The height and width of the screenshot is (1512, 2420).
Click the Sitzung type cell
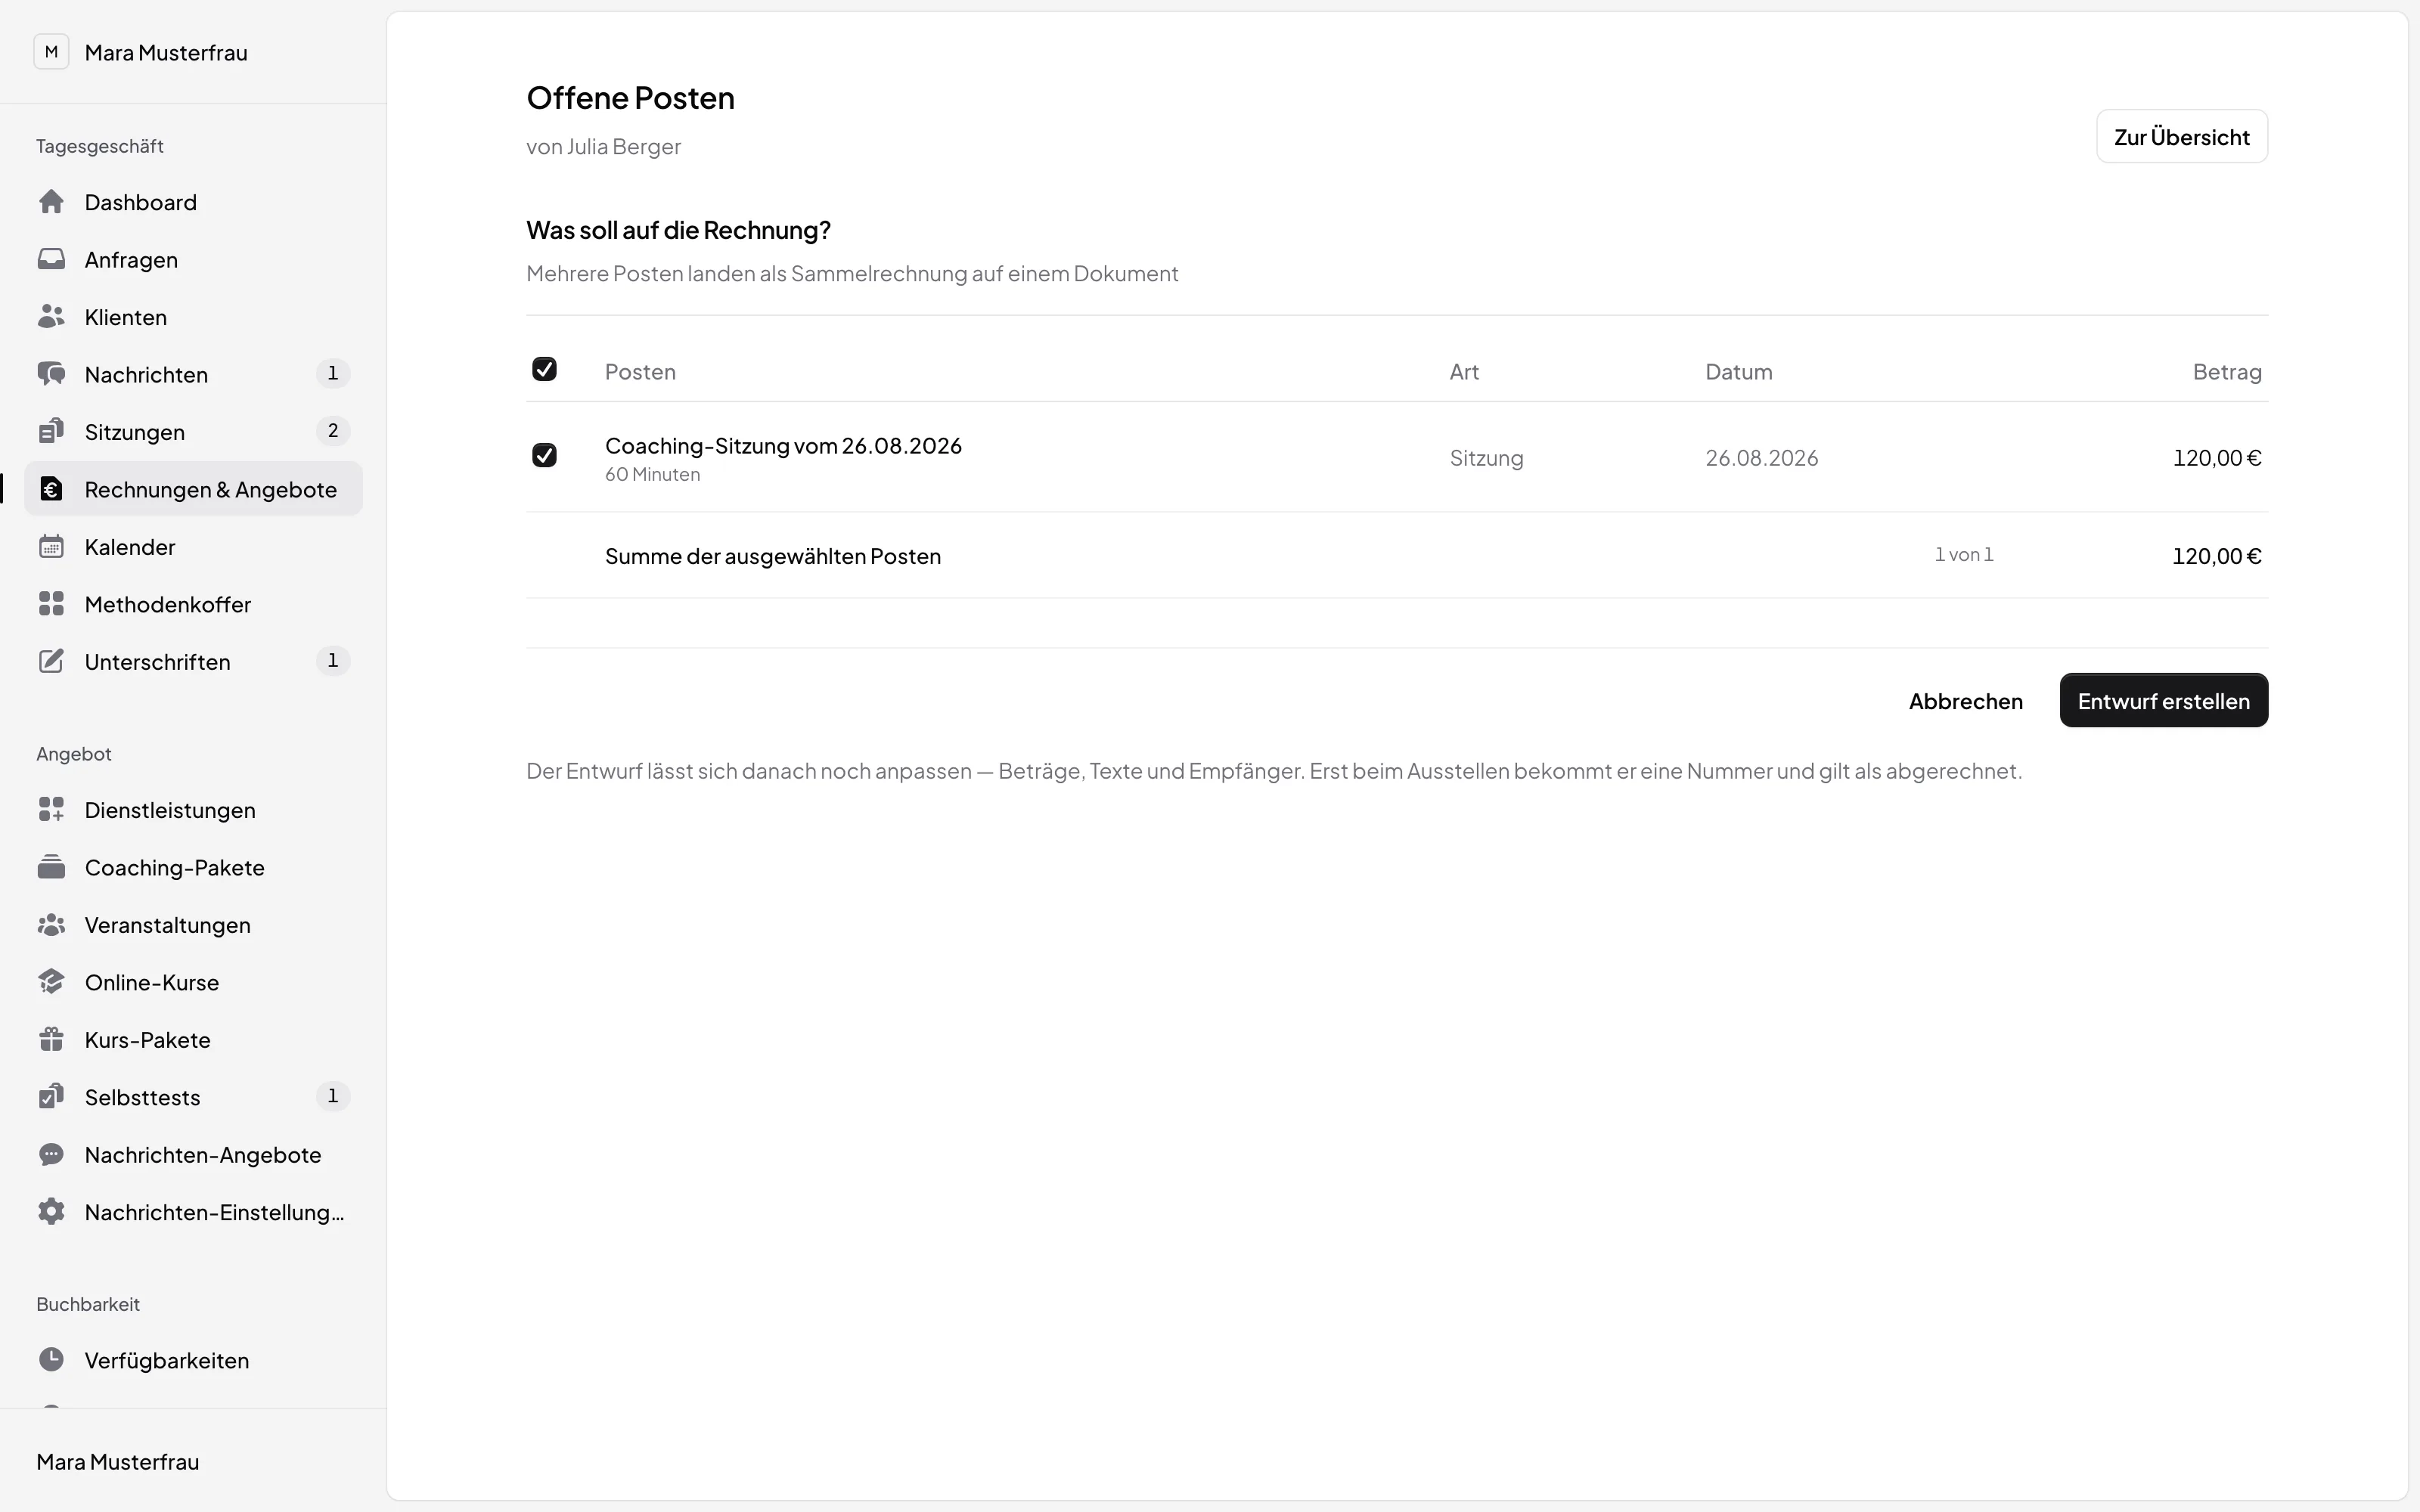click(1486, 458)
